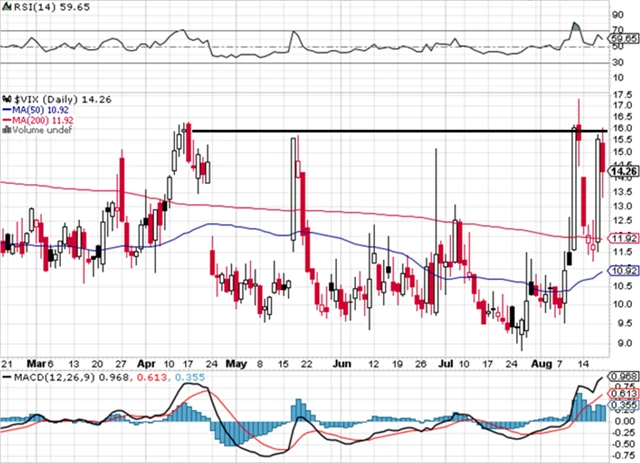Click the 10.92 MA(50) value tag on right axis
Image resolution: width=640 pixels, height=463 pixels.
(x=624, y=271)
